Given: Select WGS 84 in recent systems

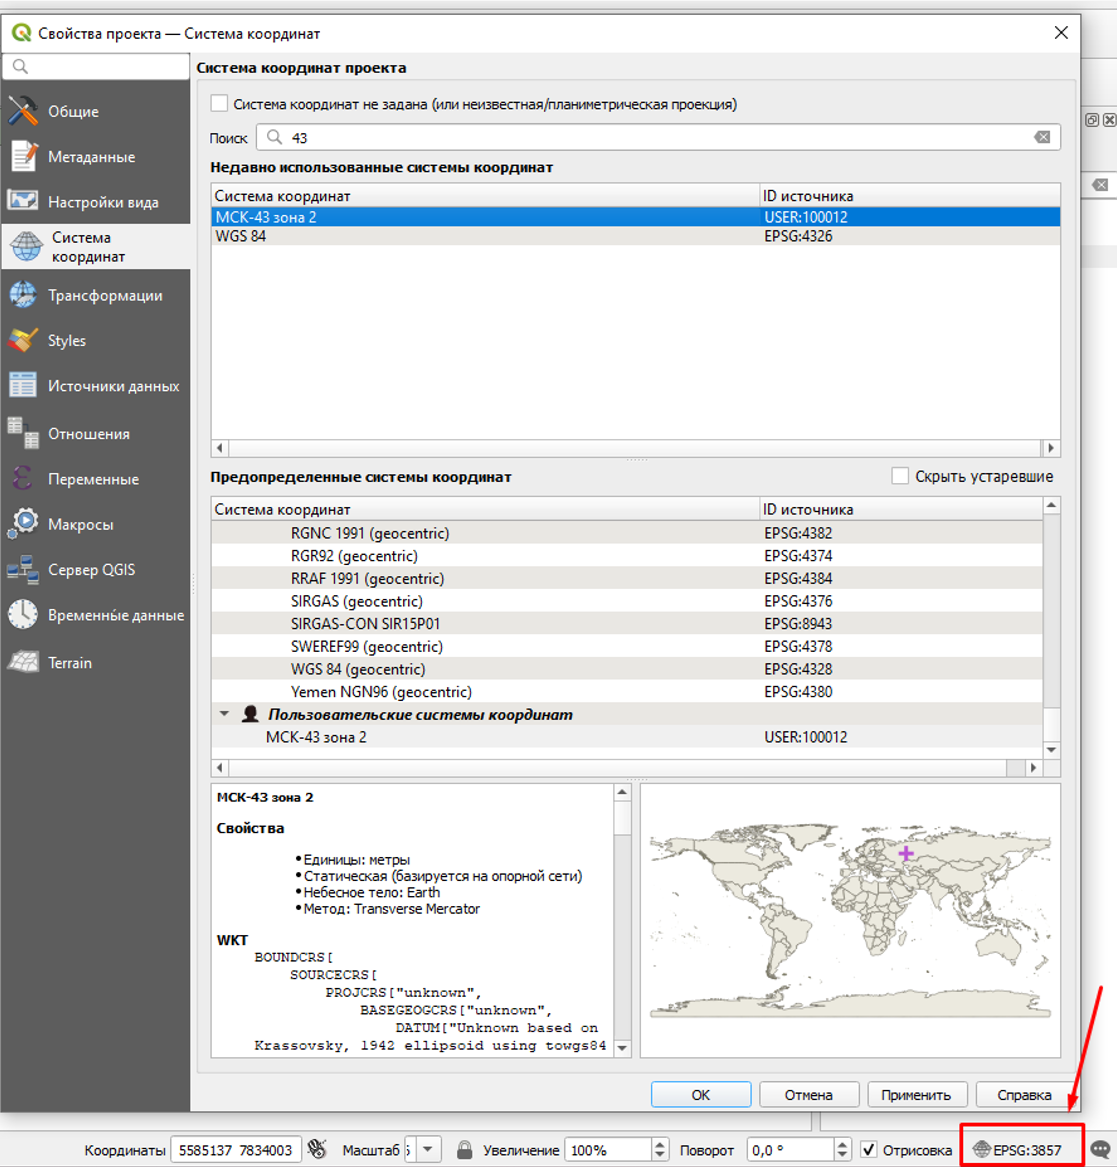Looking at the screenshot, I should pyautogui.click(x=241, y=237).
